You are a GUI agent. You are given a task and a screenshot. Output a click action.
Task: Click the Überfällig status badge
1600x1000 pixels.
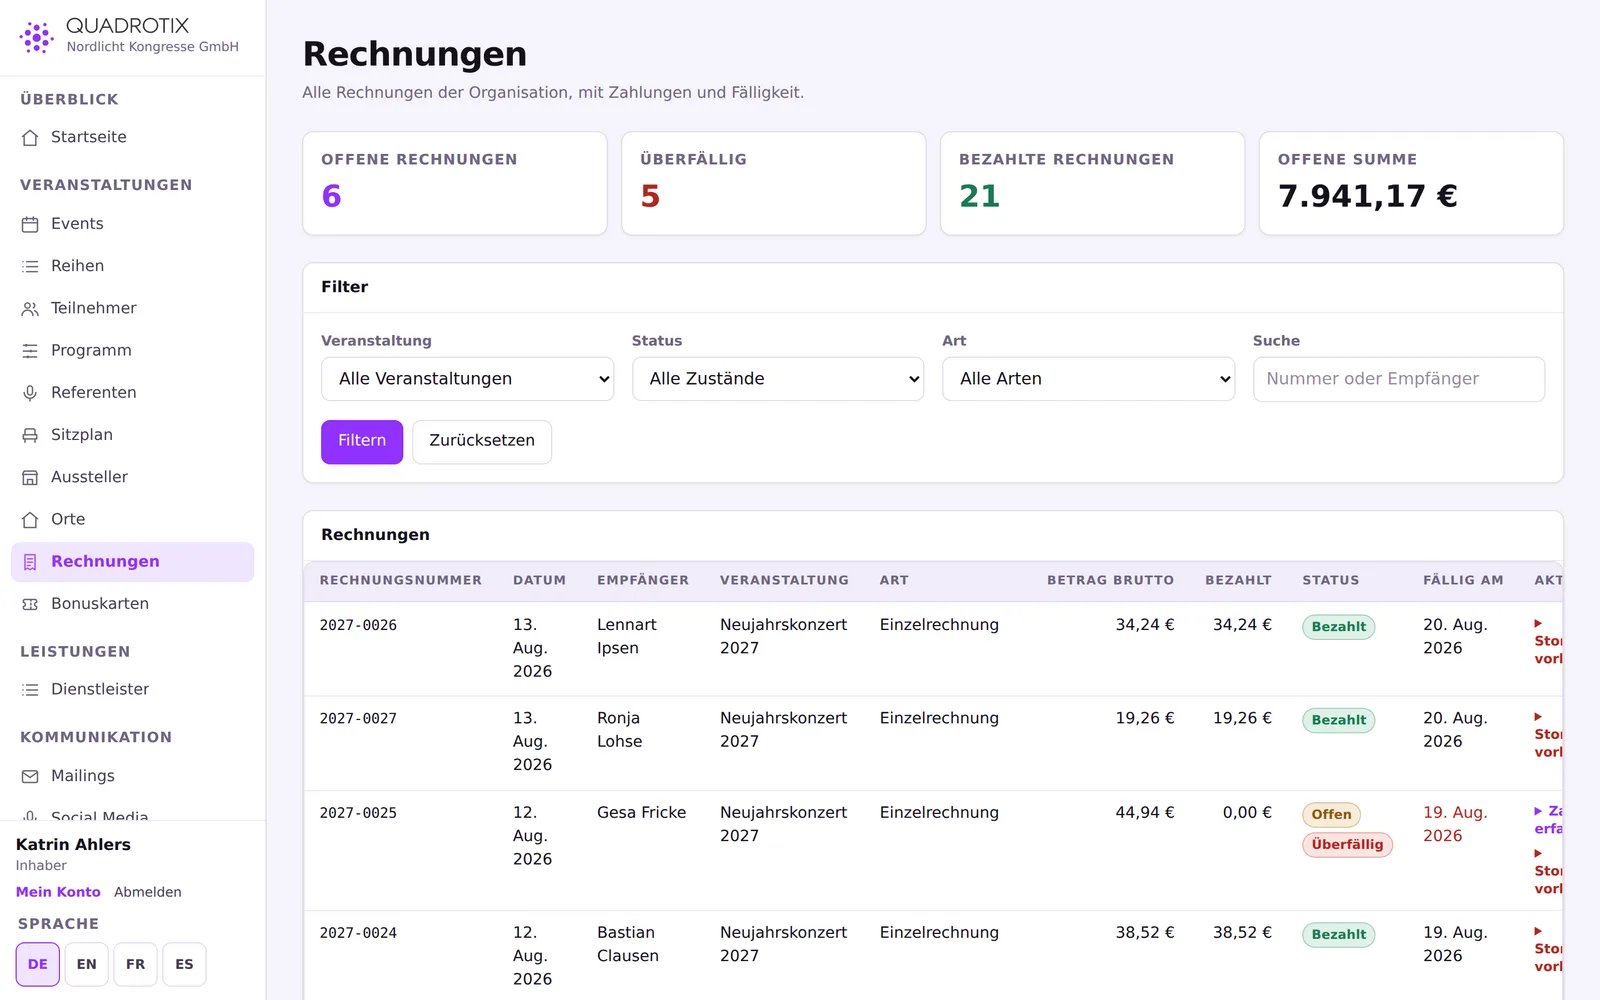[x=1347, y=845]
